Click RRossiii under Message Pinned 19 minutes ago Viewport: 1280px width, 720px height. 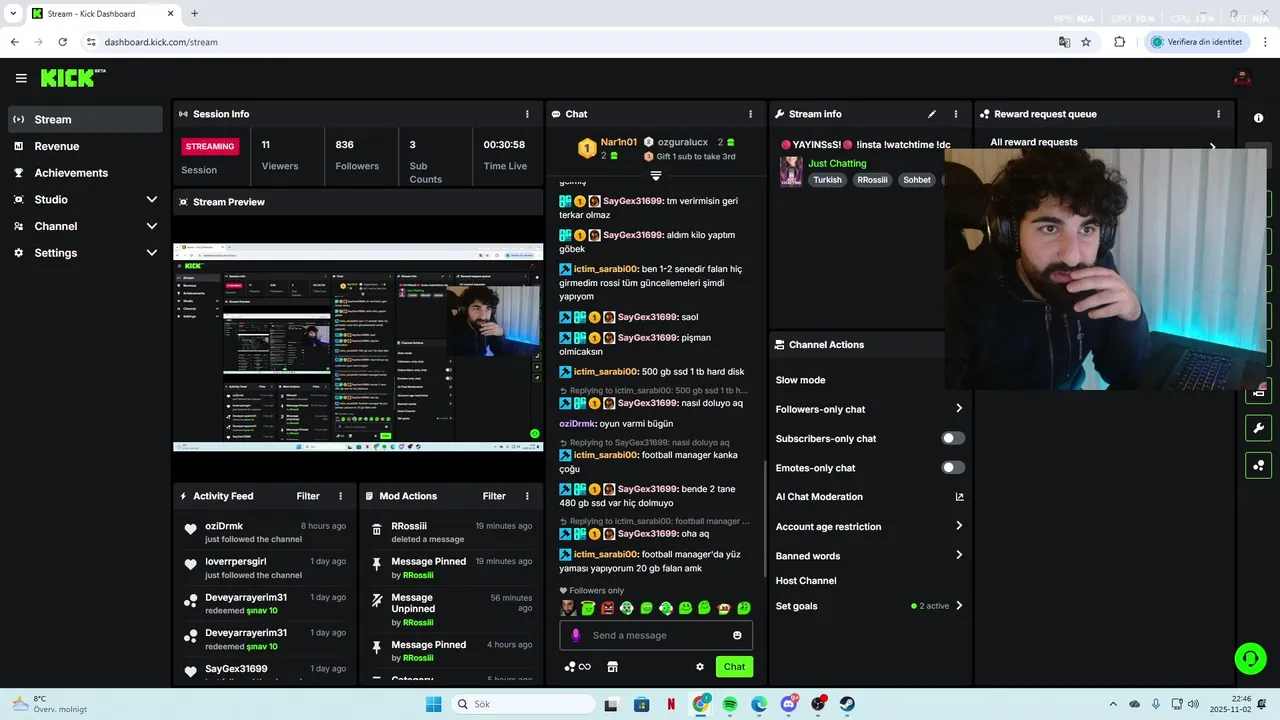(418, 575)
